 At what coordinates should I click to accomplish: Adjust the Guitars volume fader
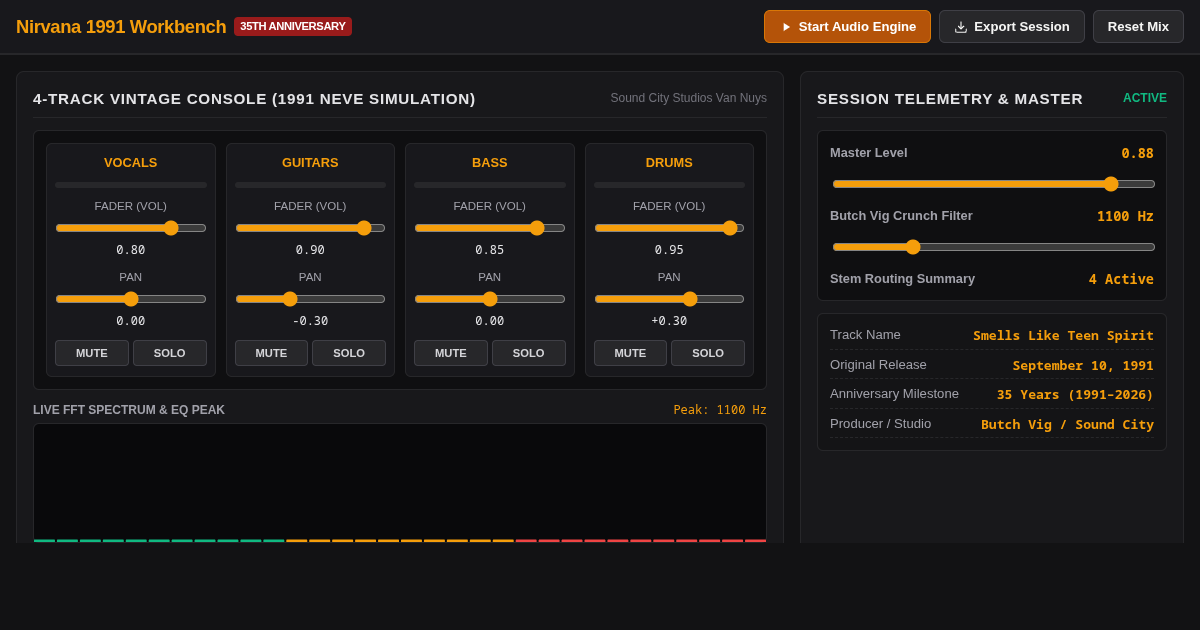(x=310, y=228)
